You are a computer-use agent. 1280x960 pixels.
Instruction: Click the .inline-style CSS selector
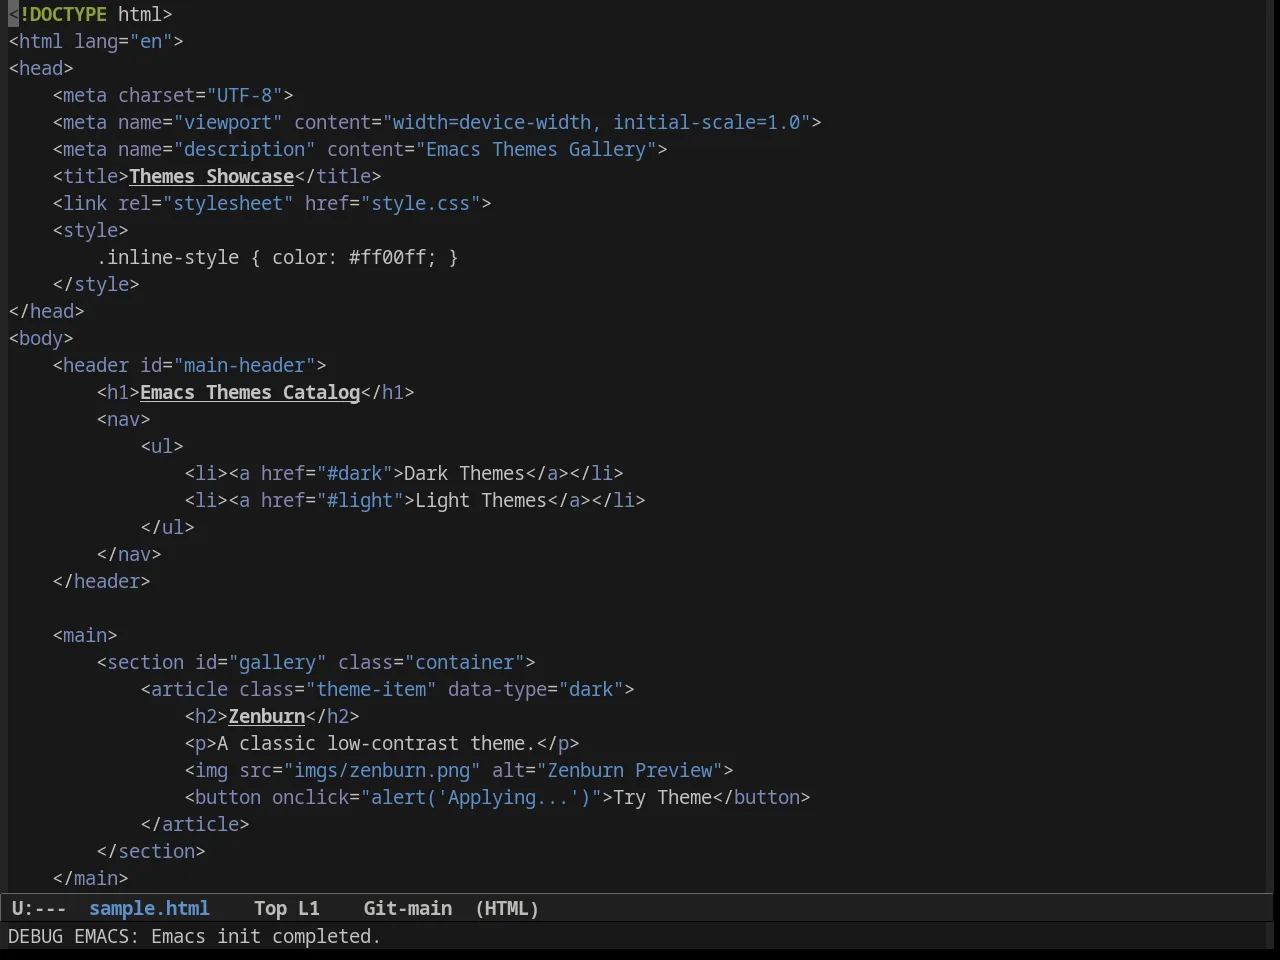point(168,257)
